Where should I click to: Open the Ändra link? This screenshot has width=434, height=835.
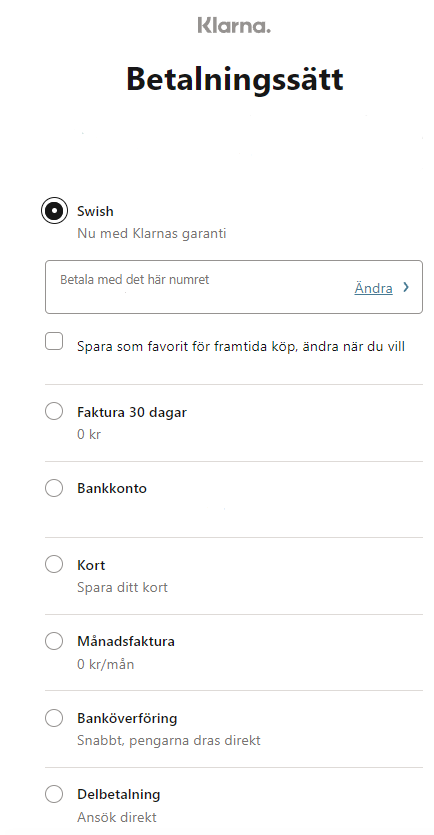[x=373, y=288]
